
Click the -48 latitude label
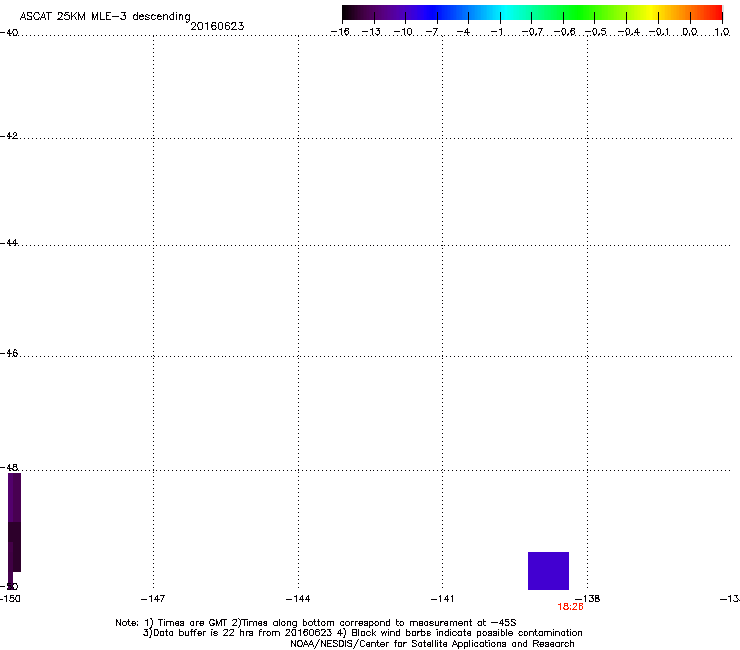9,467
